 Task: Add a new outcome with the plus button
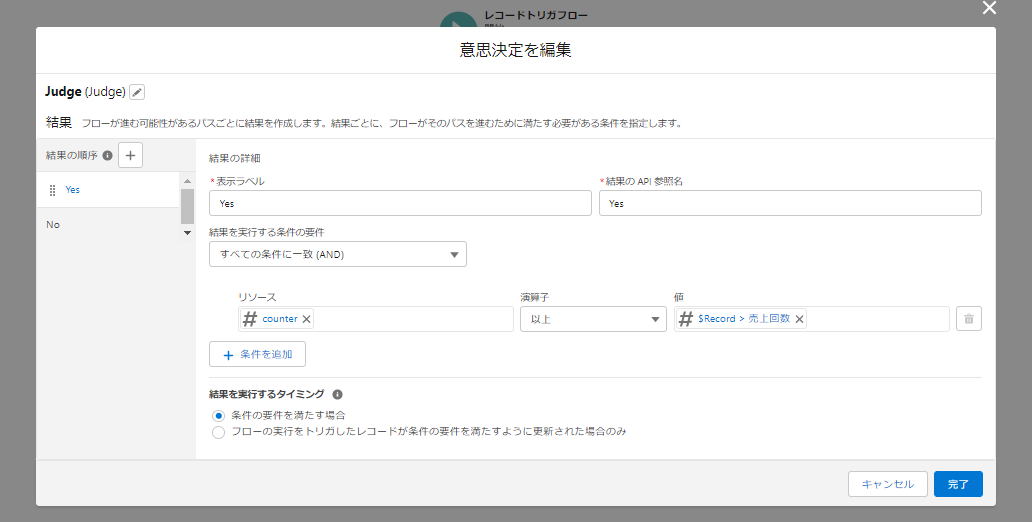130,155
